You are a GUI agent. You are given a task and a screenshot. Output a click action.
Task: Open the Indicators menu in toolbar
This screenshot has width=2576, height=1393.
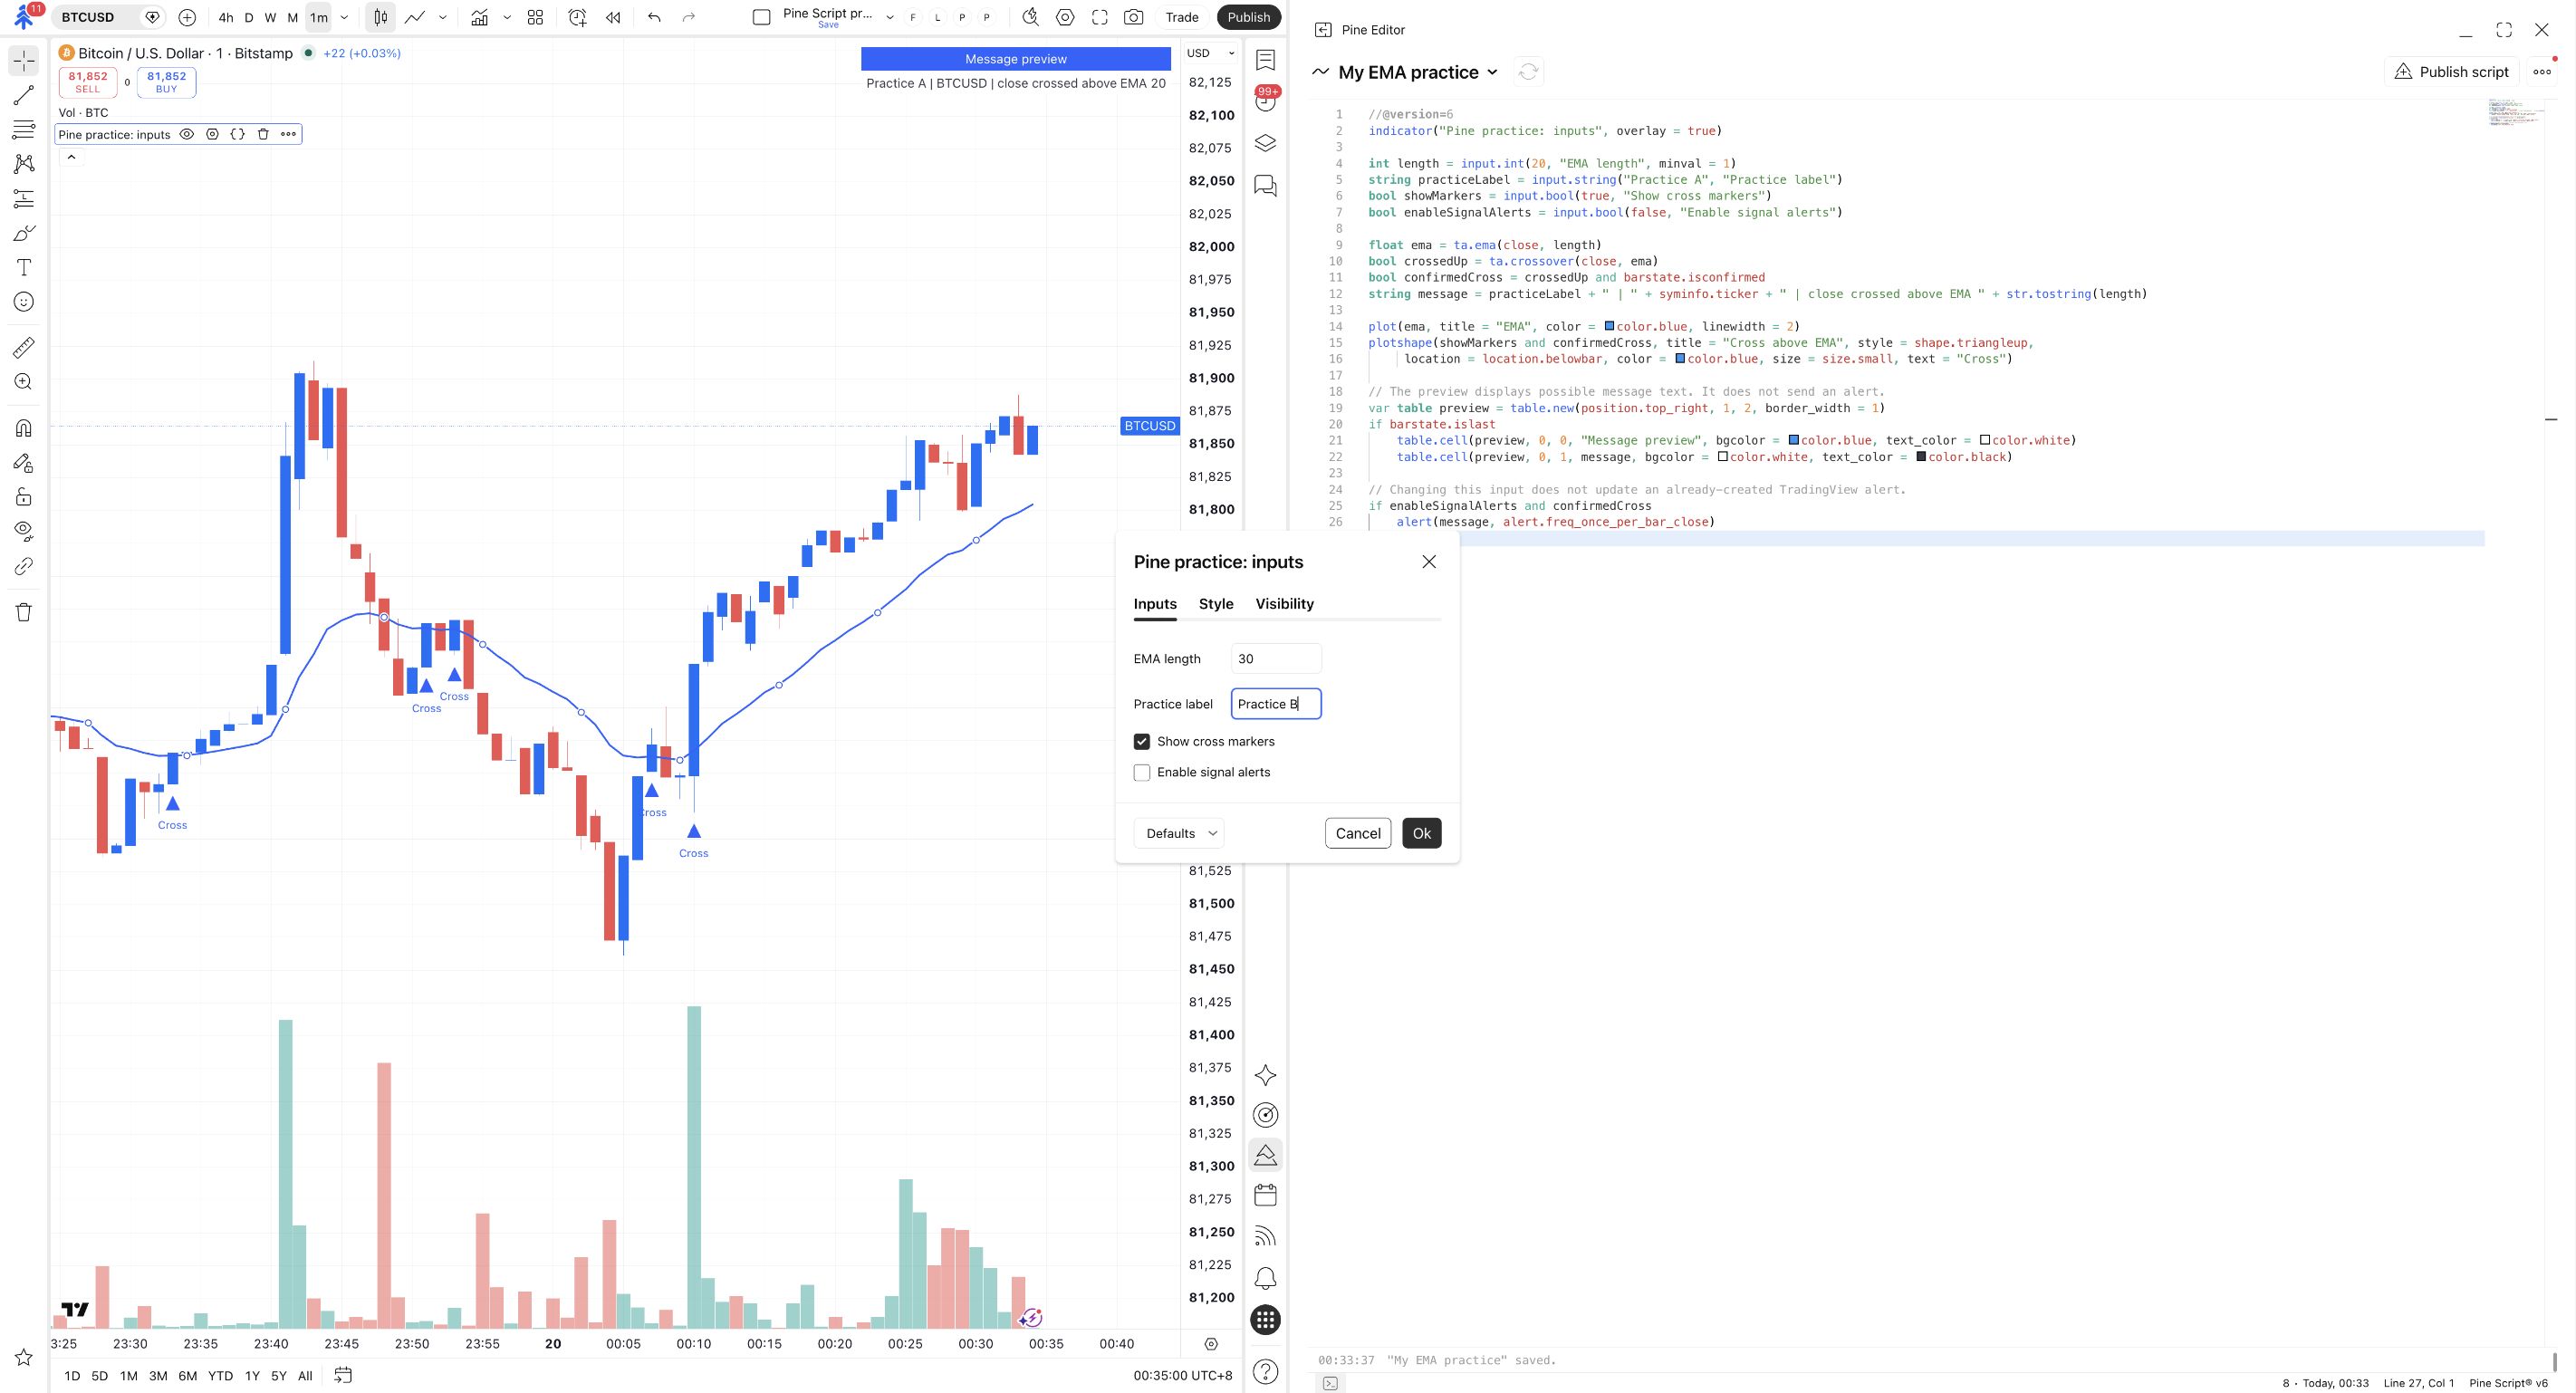pyautogui.click(x=480, y=17)
